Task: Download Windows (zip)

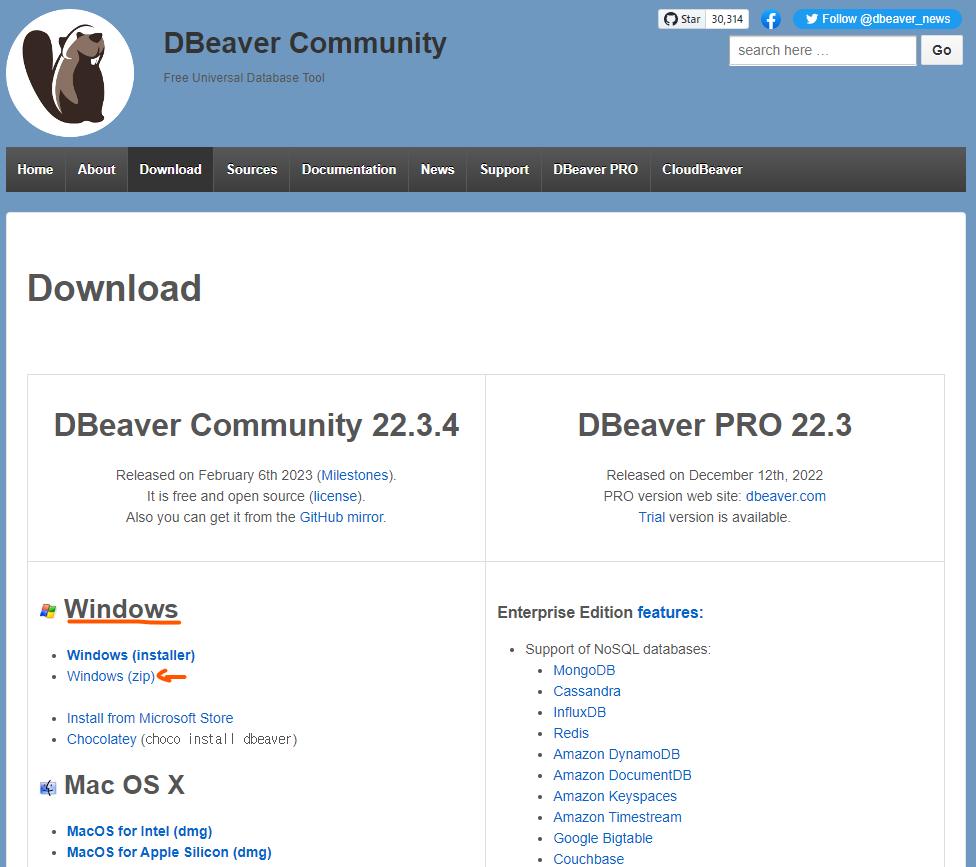Action: (111, 677)
